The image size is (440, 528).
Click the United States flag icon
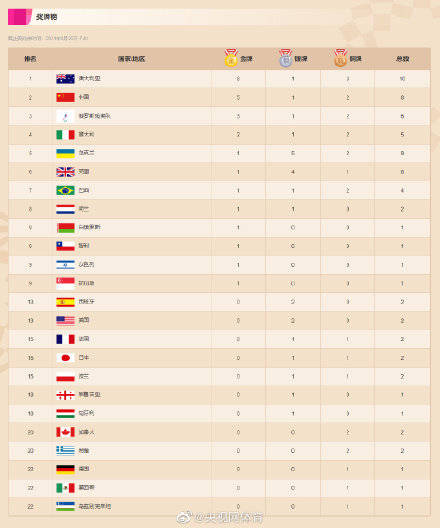tap(65, 320)
